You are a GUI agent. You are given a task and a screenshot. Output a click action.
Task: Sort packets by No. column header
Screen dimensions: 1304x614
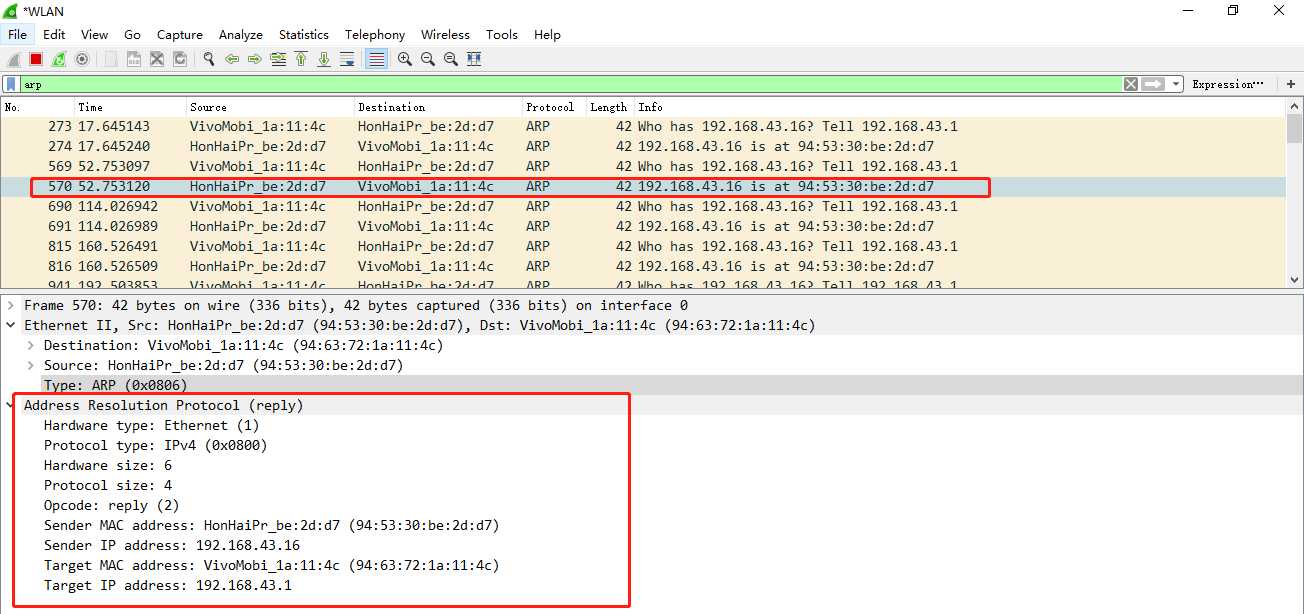pyautogui.click(x=38, y=107)
